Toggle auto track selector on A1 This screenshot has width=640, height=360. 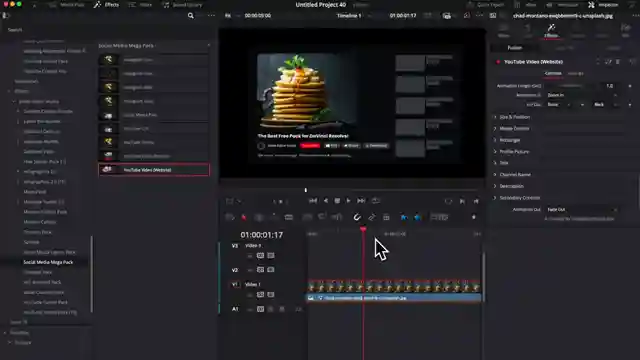pos(260,309)
